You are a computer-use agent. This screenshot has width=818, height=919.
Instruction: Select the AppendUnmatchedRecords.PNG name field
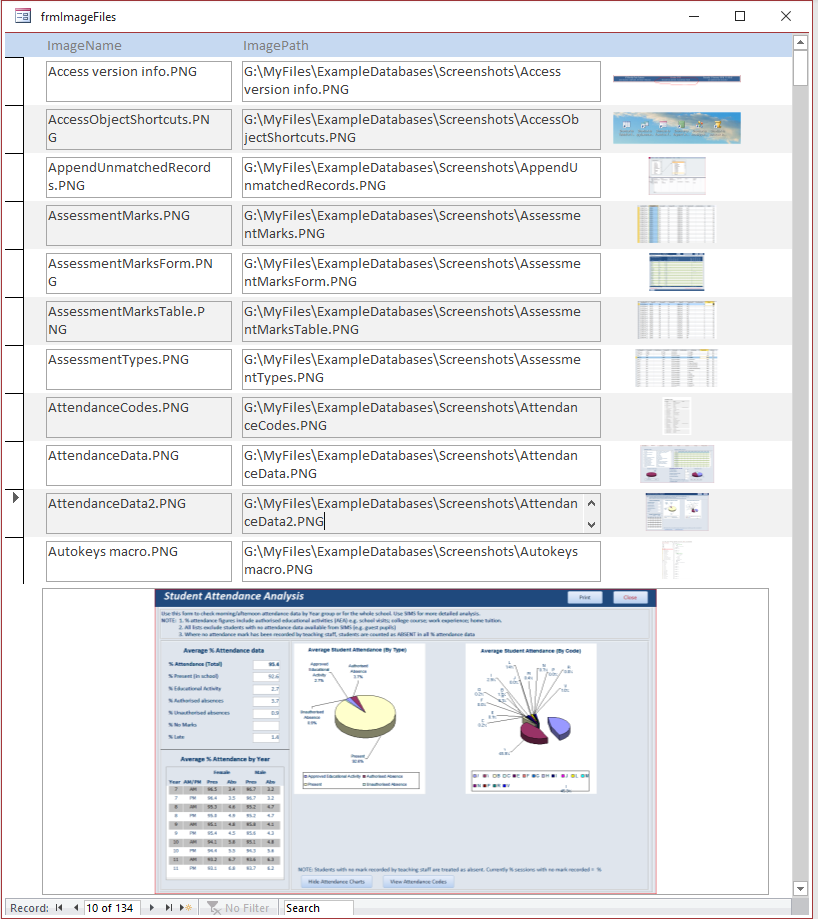139,178
